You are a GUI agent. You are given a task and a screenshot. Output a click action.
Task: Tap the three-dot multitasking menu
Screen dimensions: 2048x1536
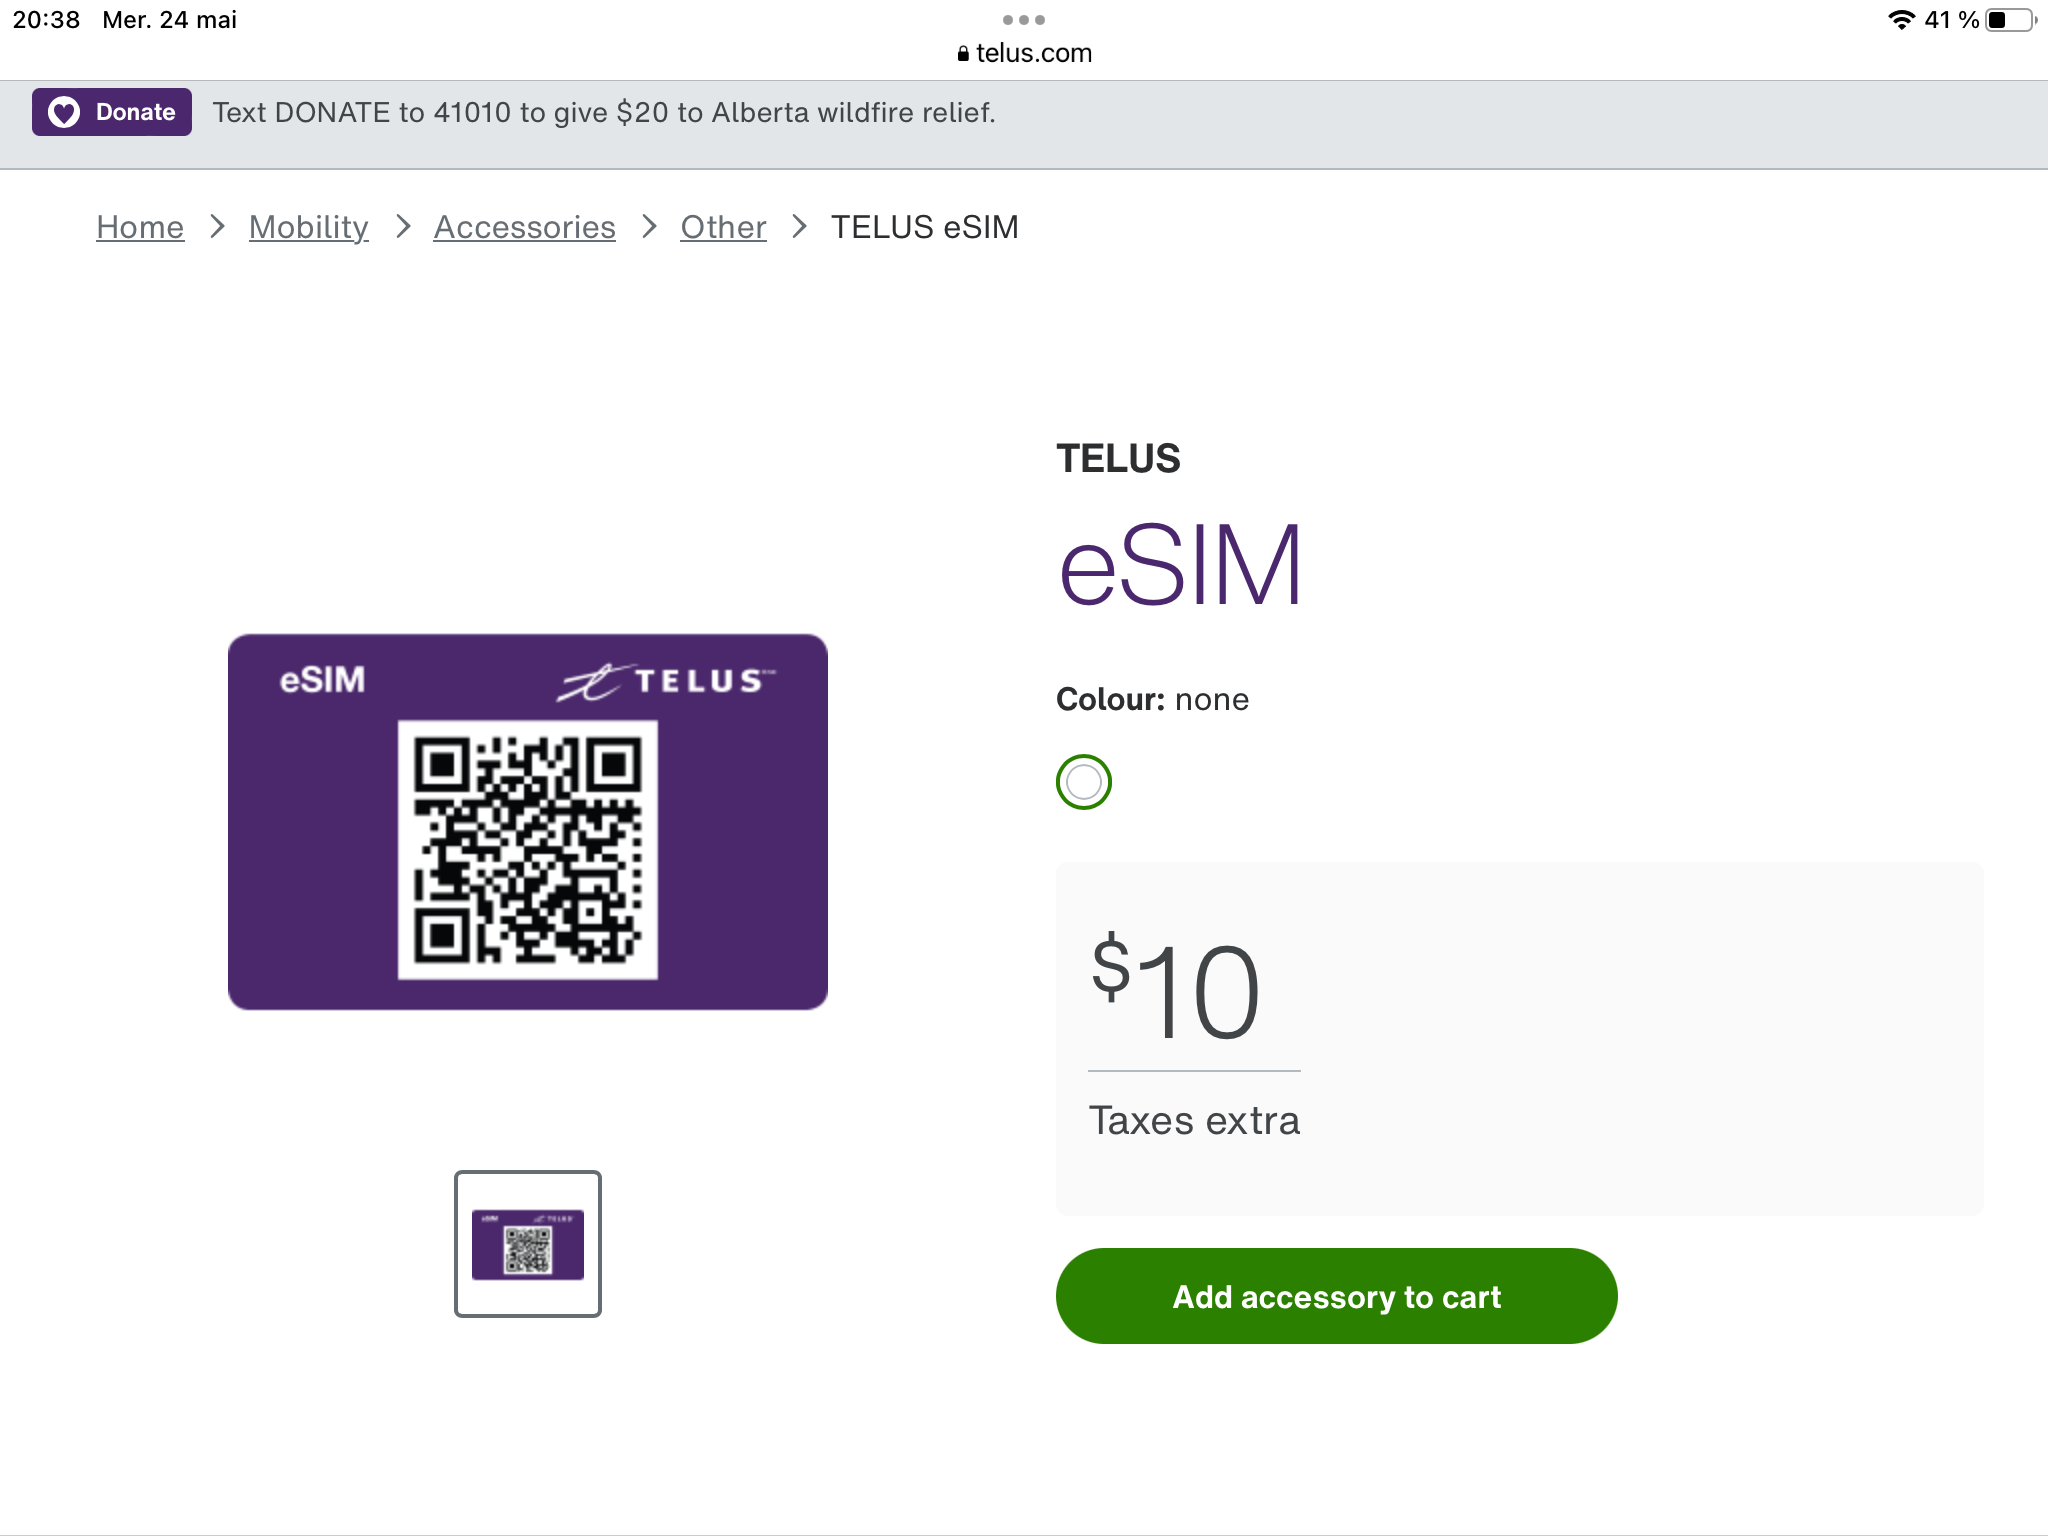click(x=1023, y=20)
